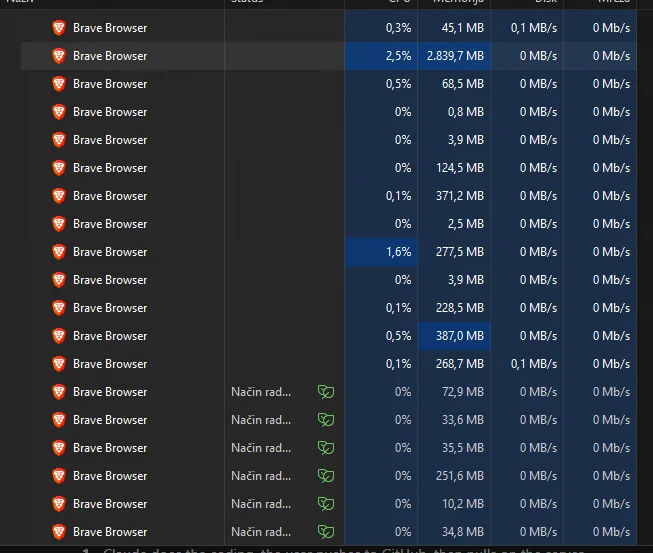Select the 68,5 MB memory cell

tap(454, 84)
